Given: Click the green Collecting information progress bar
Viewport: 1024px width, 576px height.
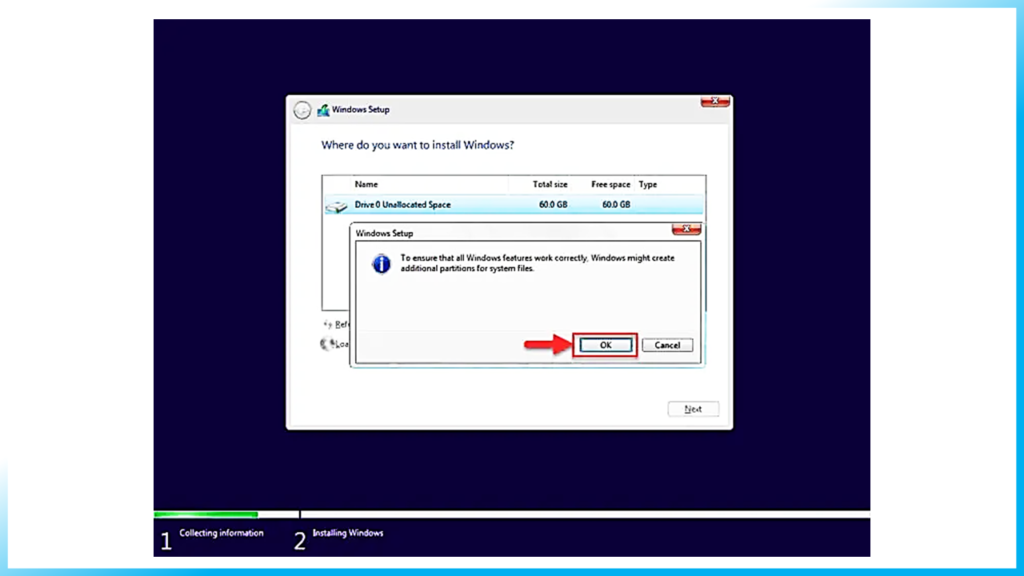Looking at the screenshot, I should [x=205, y=513].
